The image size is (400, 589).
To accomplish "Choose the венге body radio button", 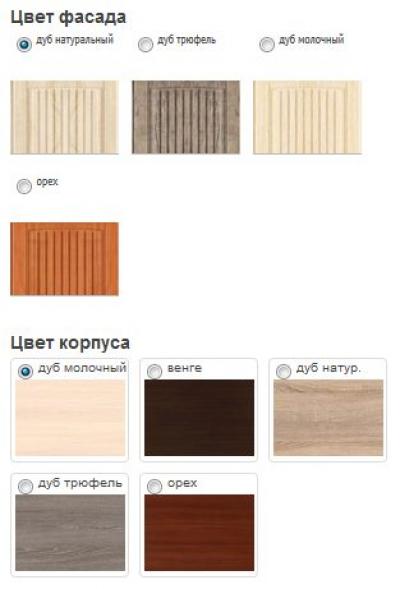I will pos(154,372).
